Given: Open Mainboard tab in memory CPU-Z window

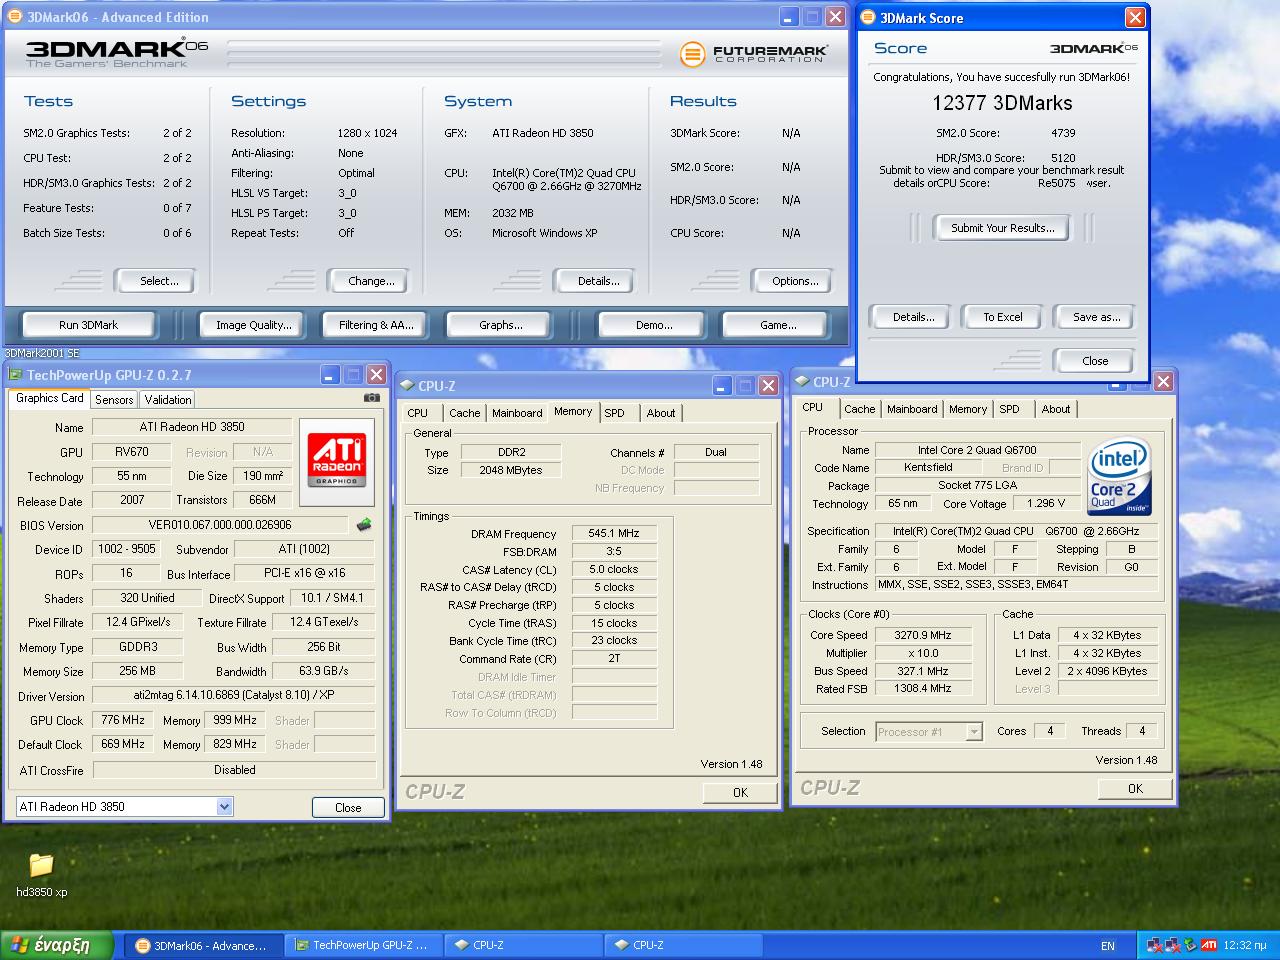Looking at the screenshot, I should tap(517, 413).
